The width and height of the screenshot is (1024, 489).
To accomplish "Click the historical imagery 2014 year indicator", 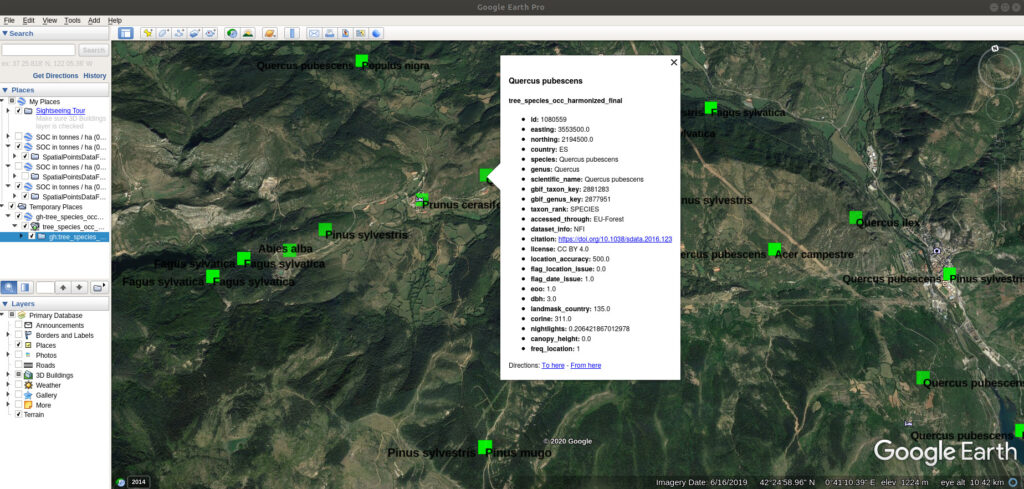I will [138, 482].
